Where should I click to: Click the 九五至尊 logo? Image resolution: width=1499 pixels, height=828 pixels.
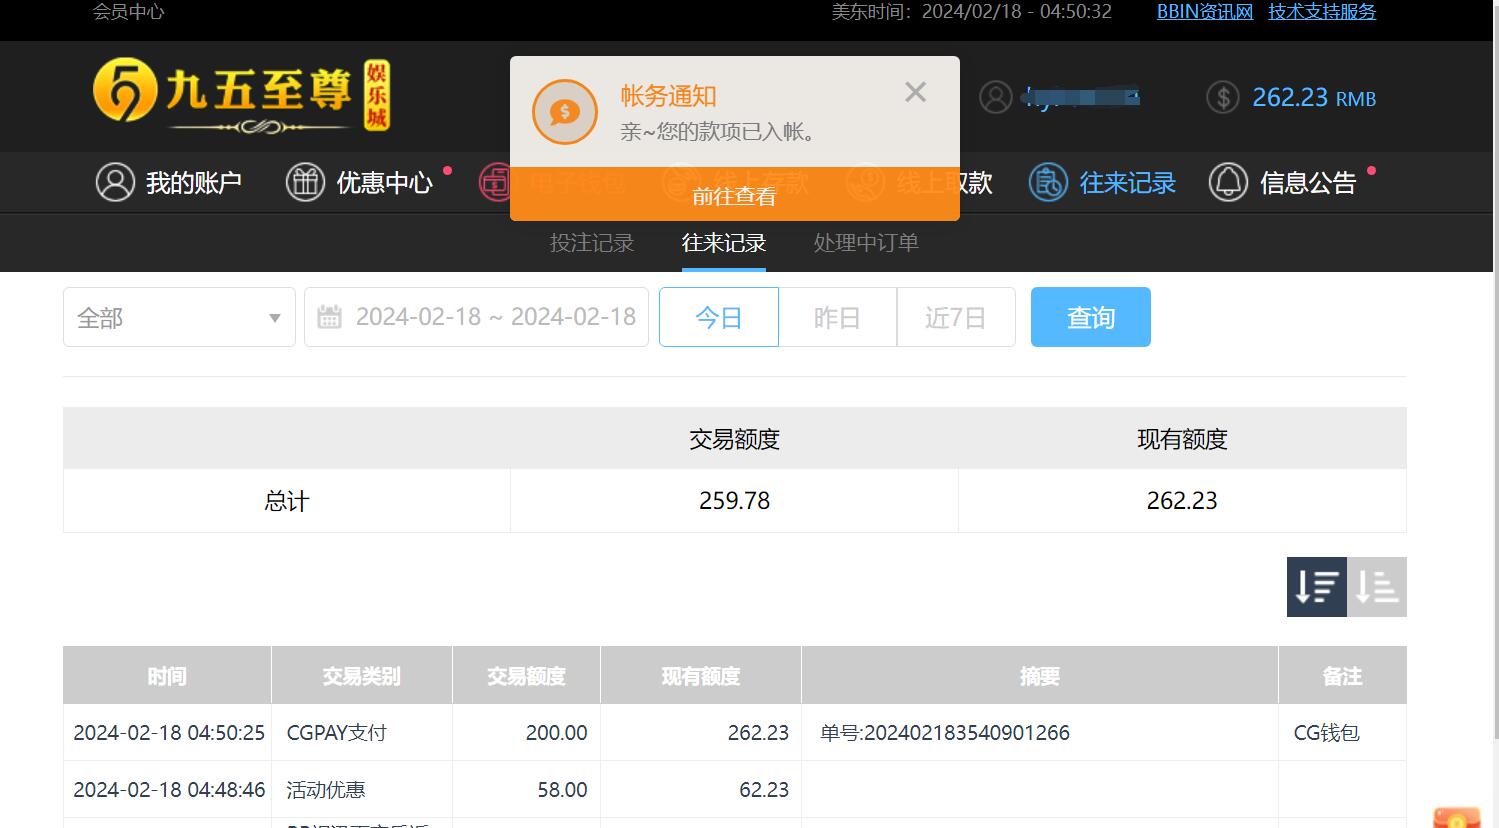(x=241, y=96)
